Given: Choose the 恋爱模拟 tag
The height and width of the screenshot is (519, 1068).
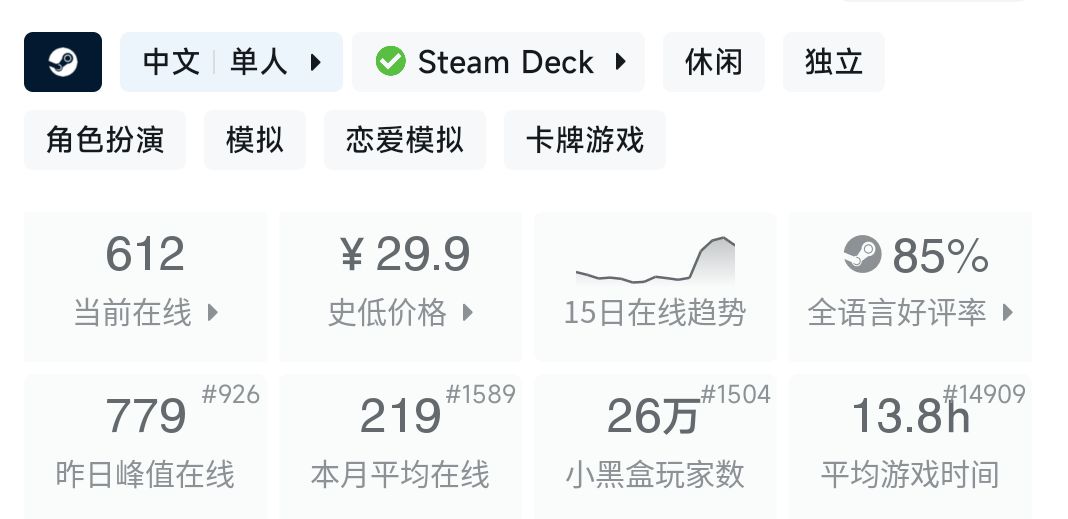Looking at the screenshot, I should coord(405,140).
